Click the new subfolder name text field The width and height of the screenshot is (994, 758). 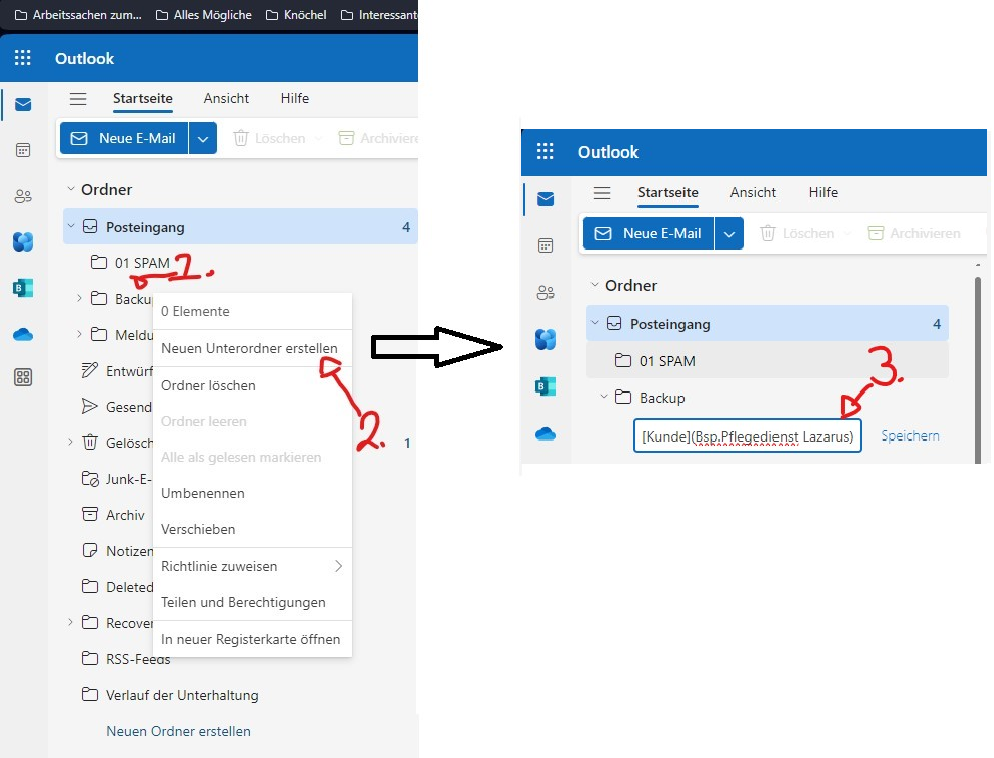746,436
